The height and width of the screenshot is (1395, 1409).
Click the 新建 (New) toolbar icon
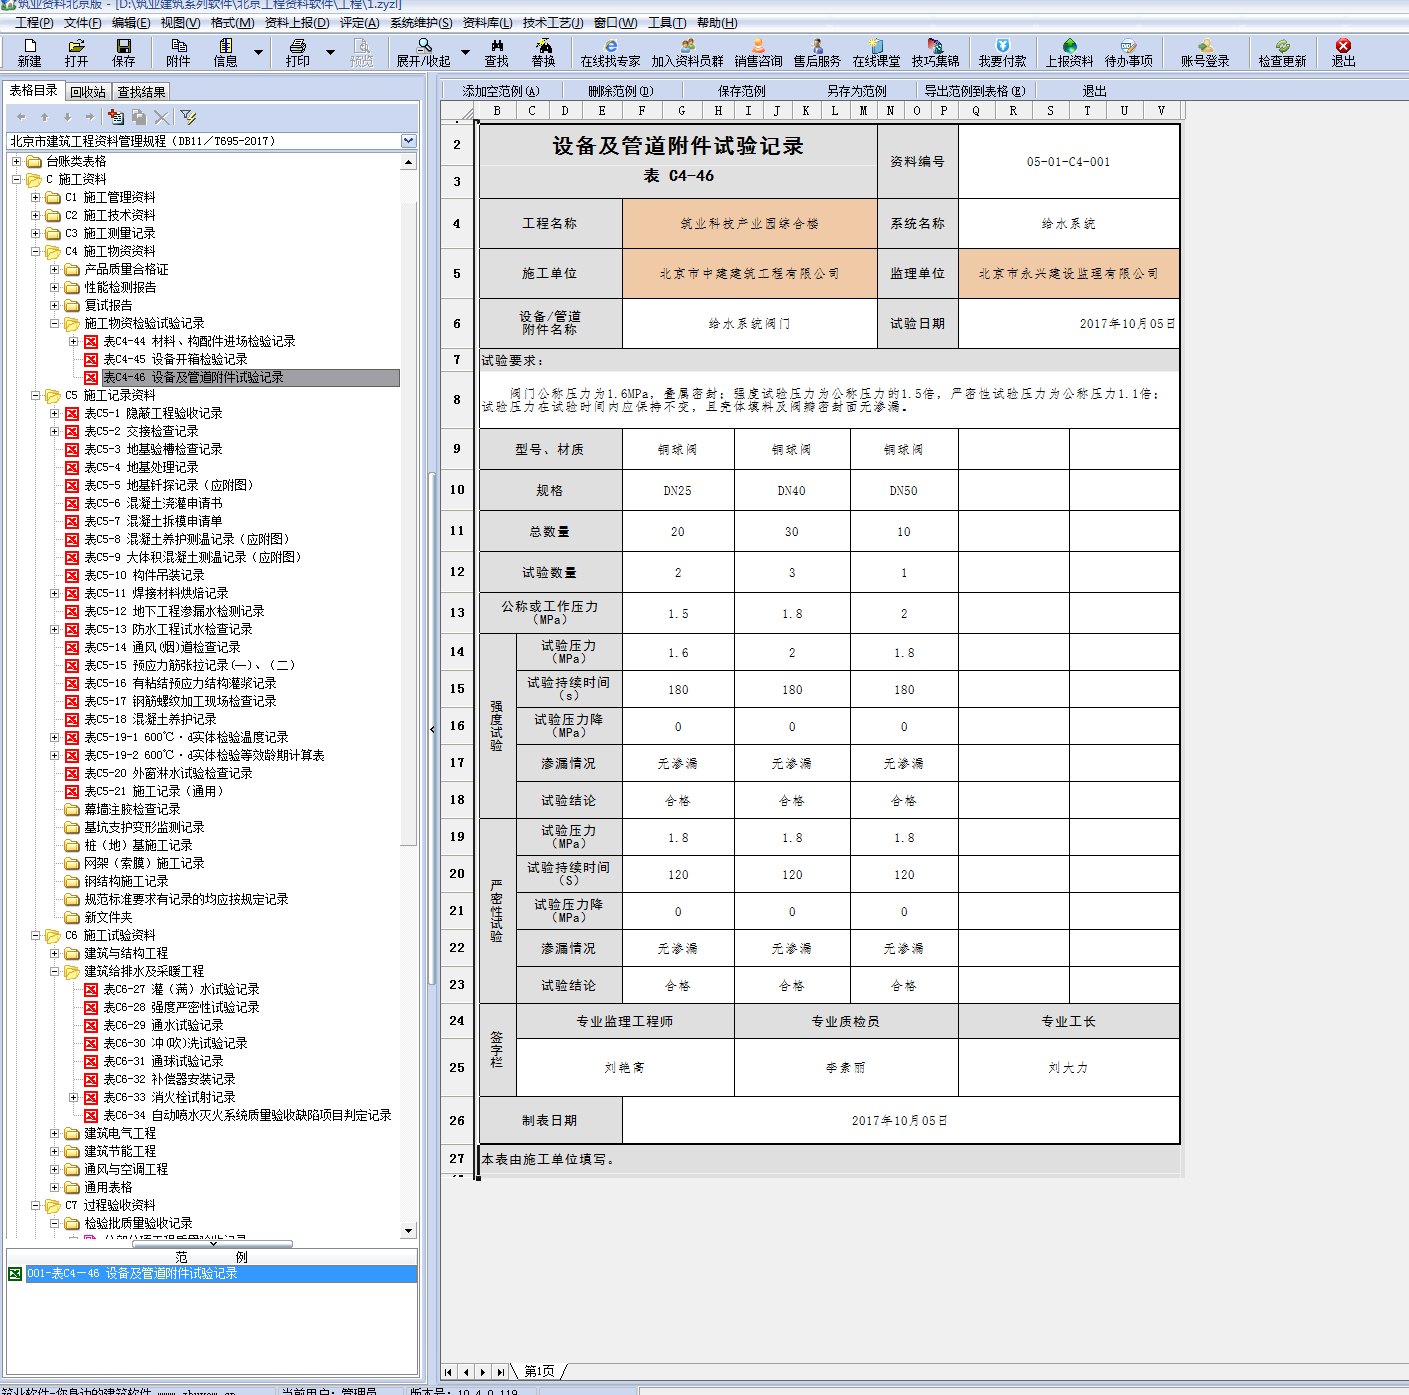click(30, 52)
